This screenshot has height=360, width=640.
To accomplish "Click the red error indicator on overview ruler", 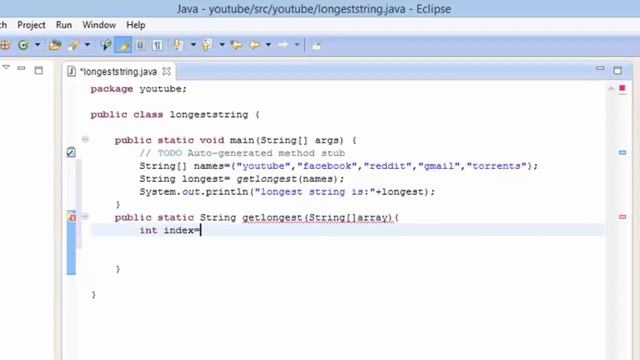I will [x=622, y=88].
